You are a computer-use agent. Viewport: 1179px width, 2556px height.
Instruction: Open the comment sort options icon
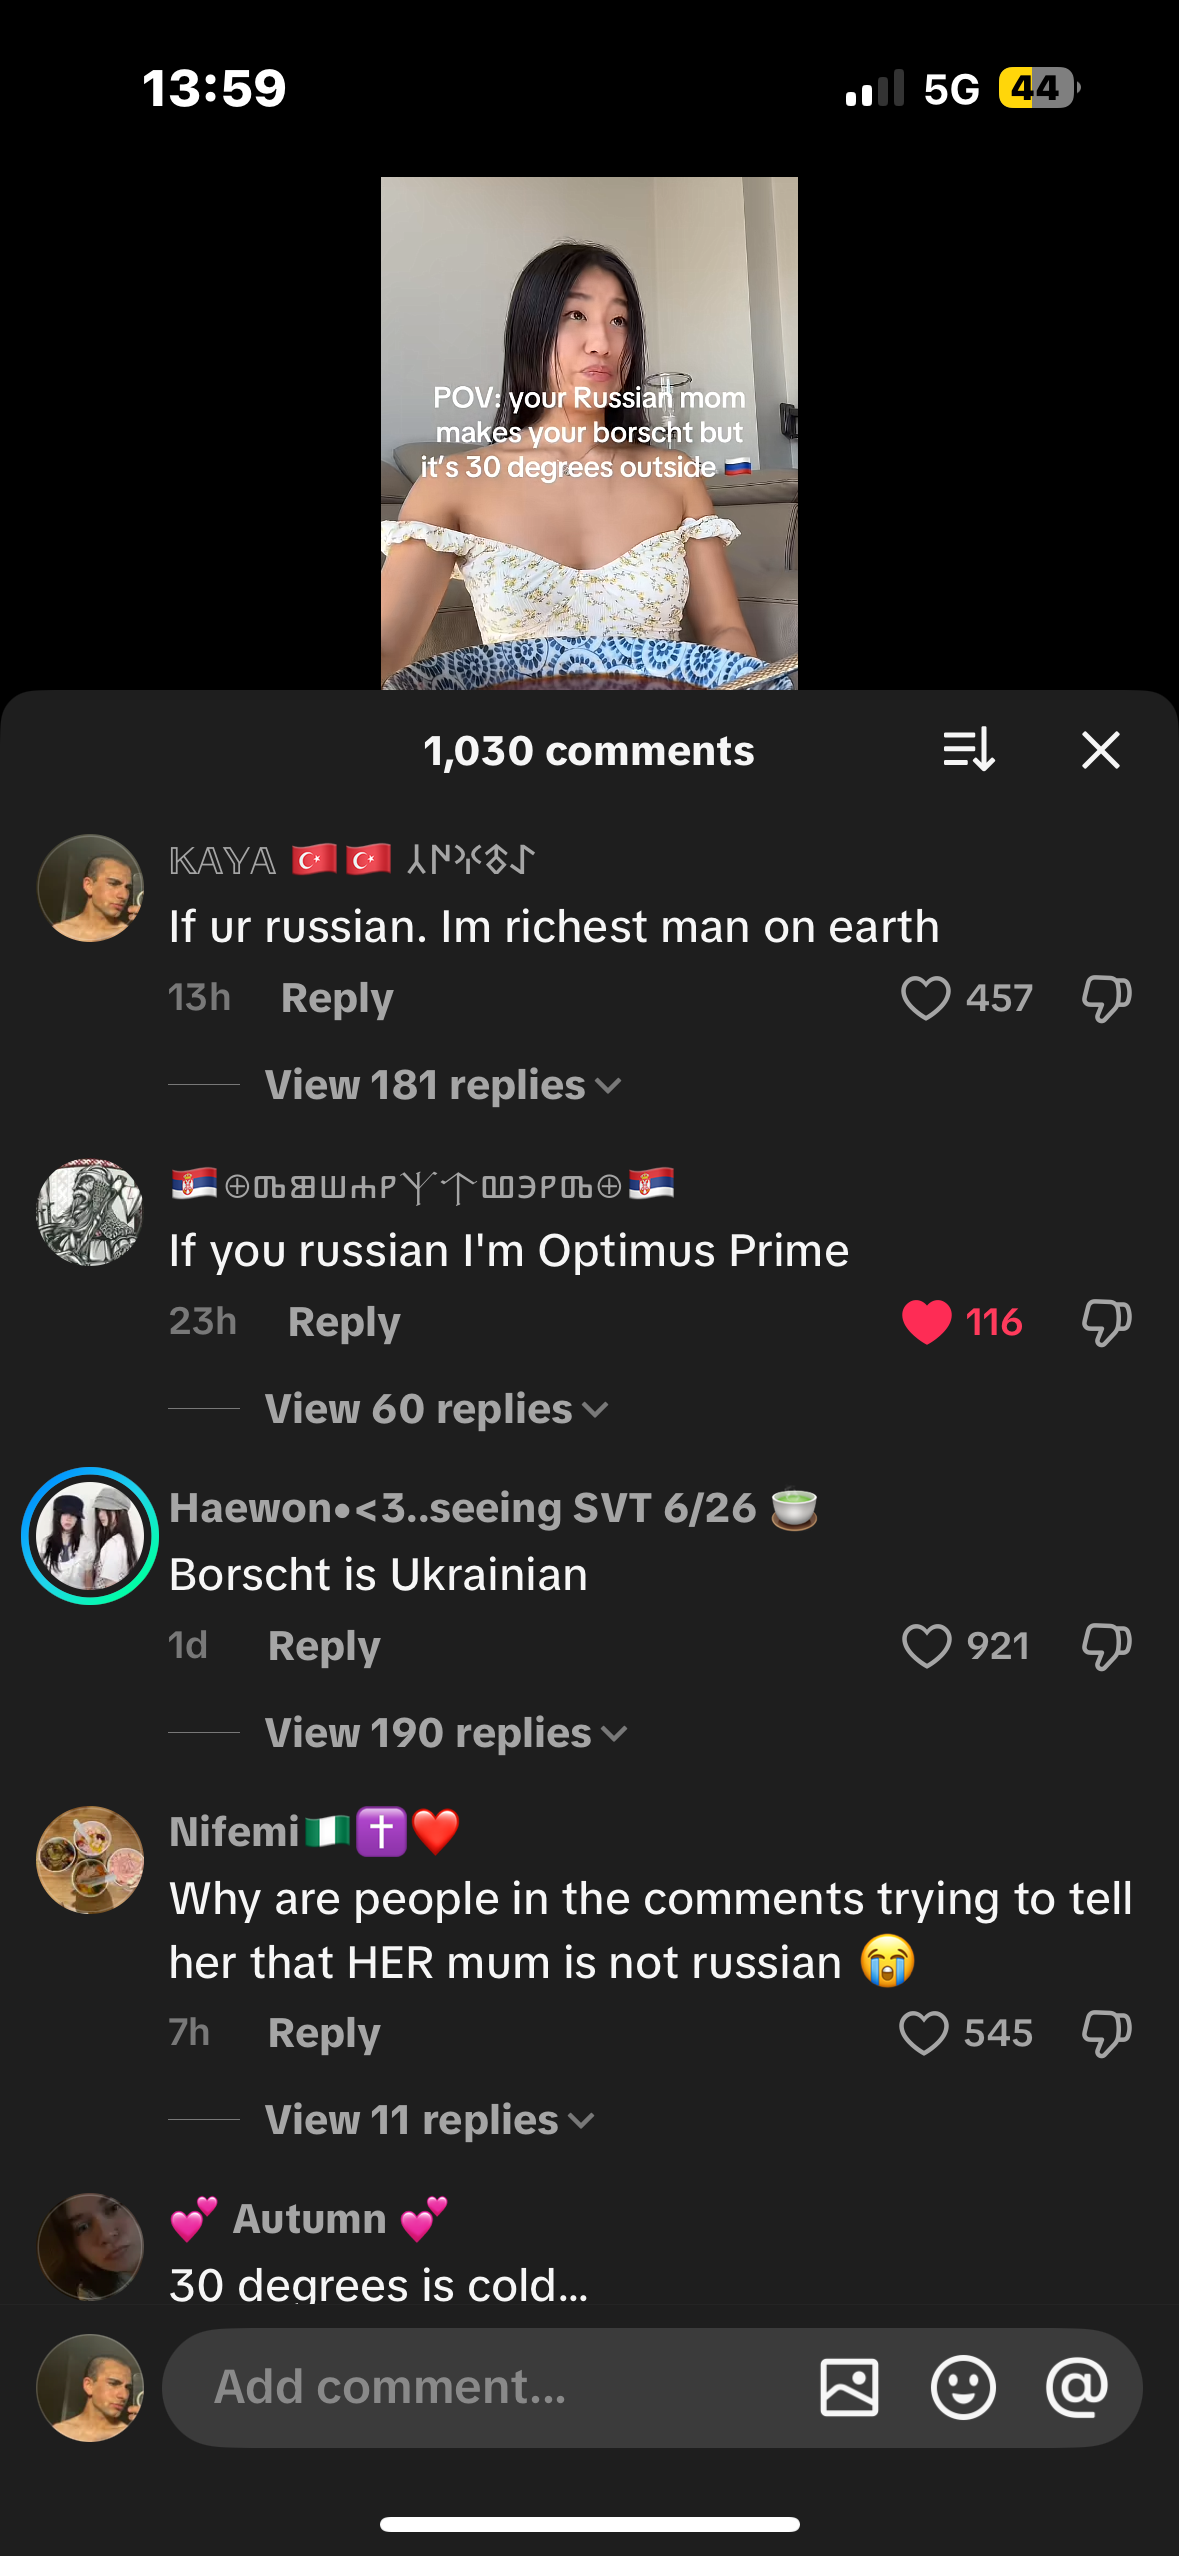[x=968, y=750]
